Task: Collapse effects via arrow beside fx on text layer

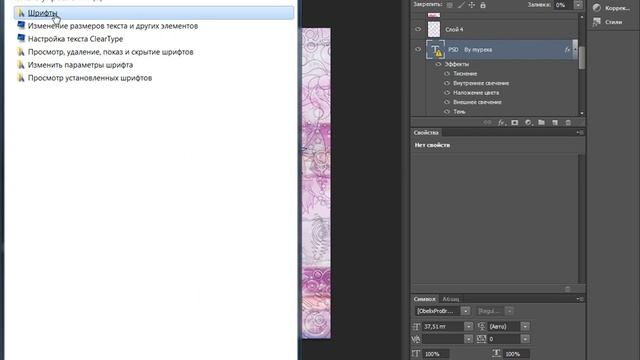Action: click(x=575, y=49)
